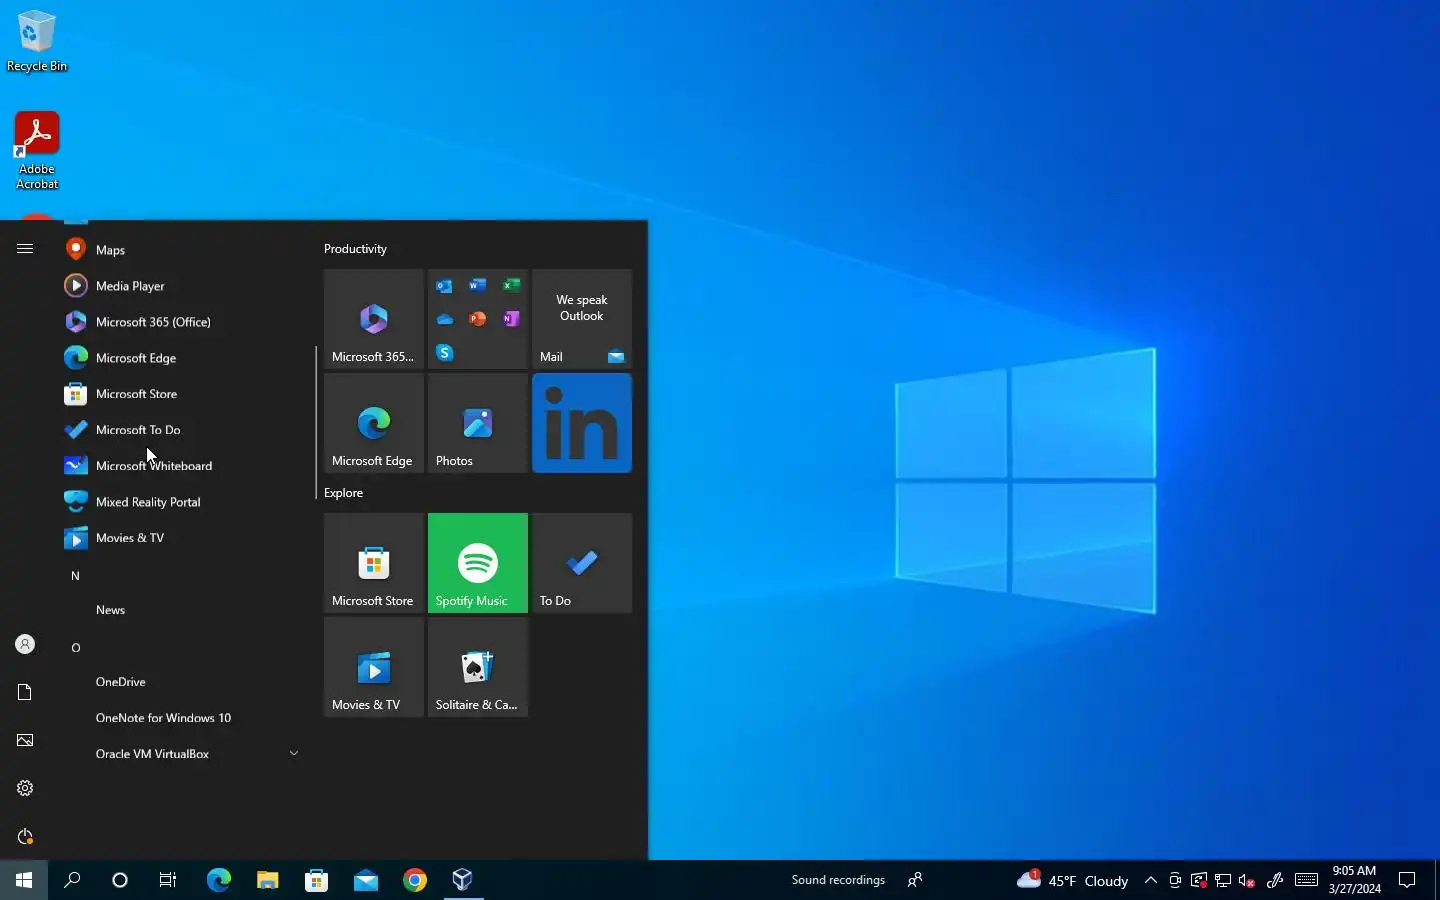Open the user account icon in Start sidebar

click(x=25, y=645)
